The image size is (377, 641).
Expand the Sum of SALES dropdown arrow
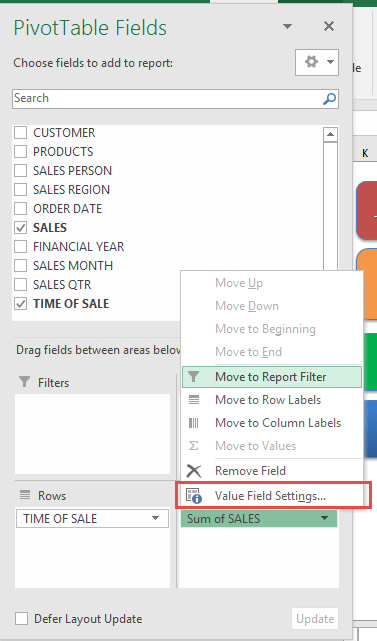pyautogui.click(x=324, y=518)
